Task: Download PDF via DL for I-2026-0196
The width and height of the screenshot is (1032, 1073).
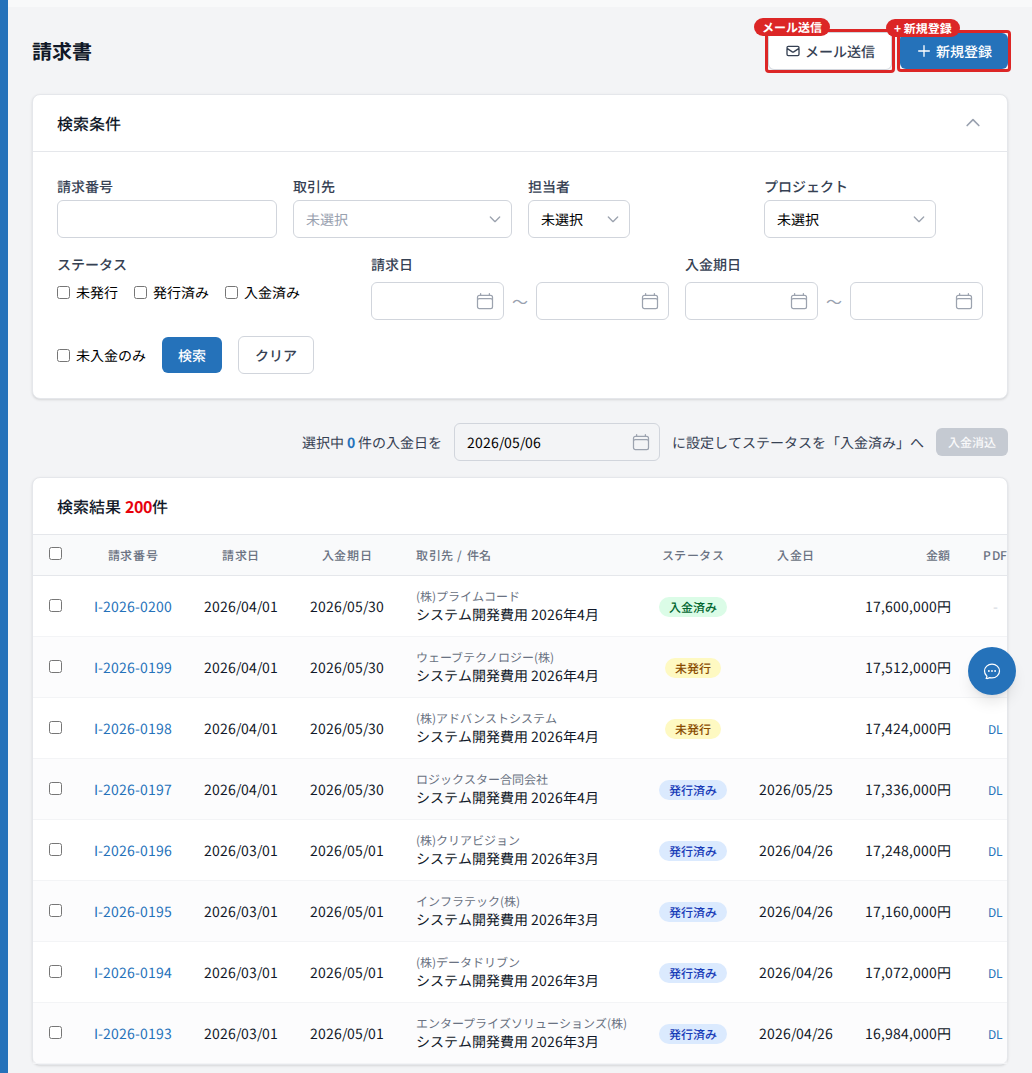Action: (995, 851)
